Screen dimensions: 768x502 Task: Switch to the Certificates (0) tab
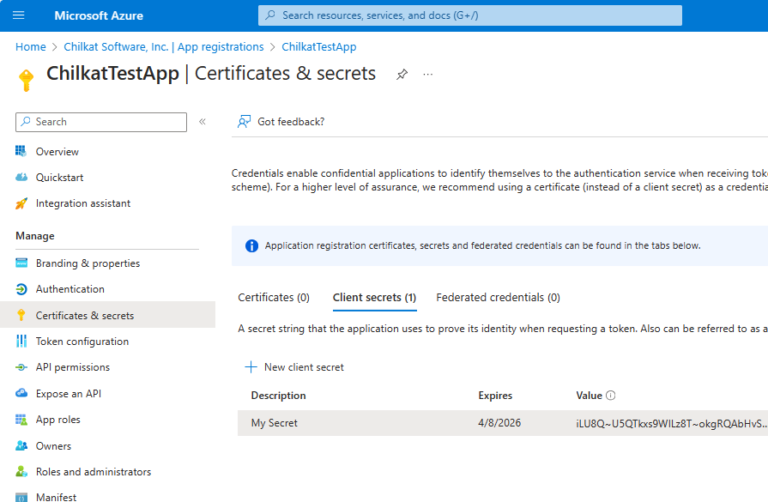coord(273,297)
